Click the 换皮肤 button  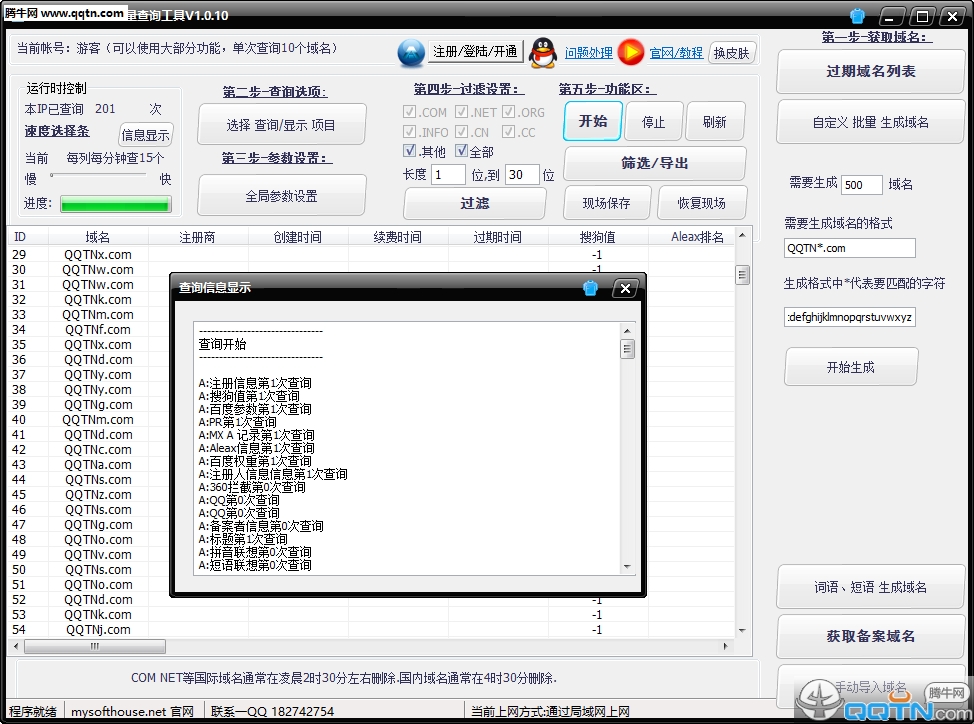(732, 53)
